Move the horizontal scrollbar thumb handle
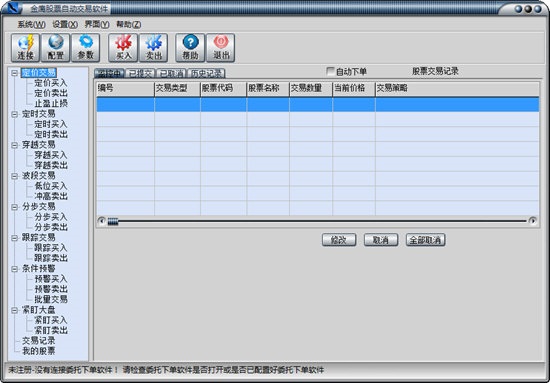The image size is (550, 383). pos(113,221)
